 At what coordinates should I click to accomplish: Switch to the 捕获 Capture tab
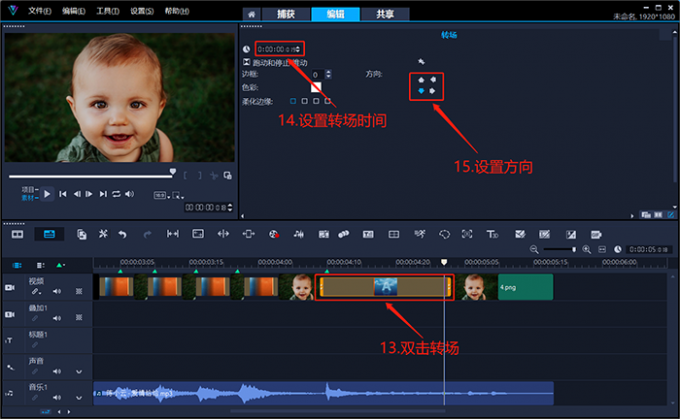click(286, 14)
